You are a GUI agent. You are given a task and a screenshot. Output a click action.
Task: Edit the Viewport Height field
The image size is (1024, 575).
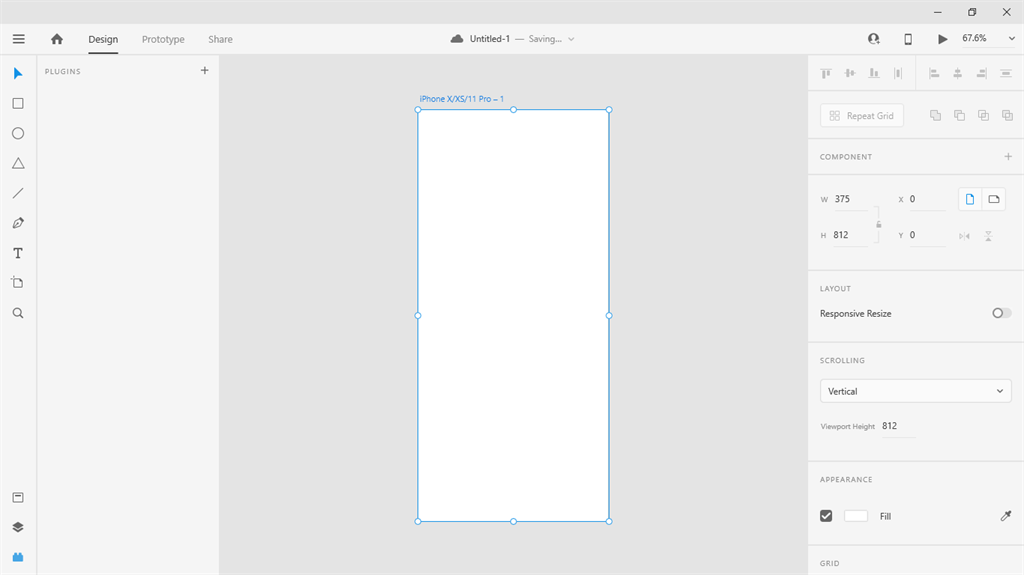(899, 426)
